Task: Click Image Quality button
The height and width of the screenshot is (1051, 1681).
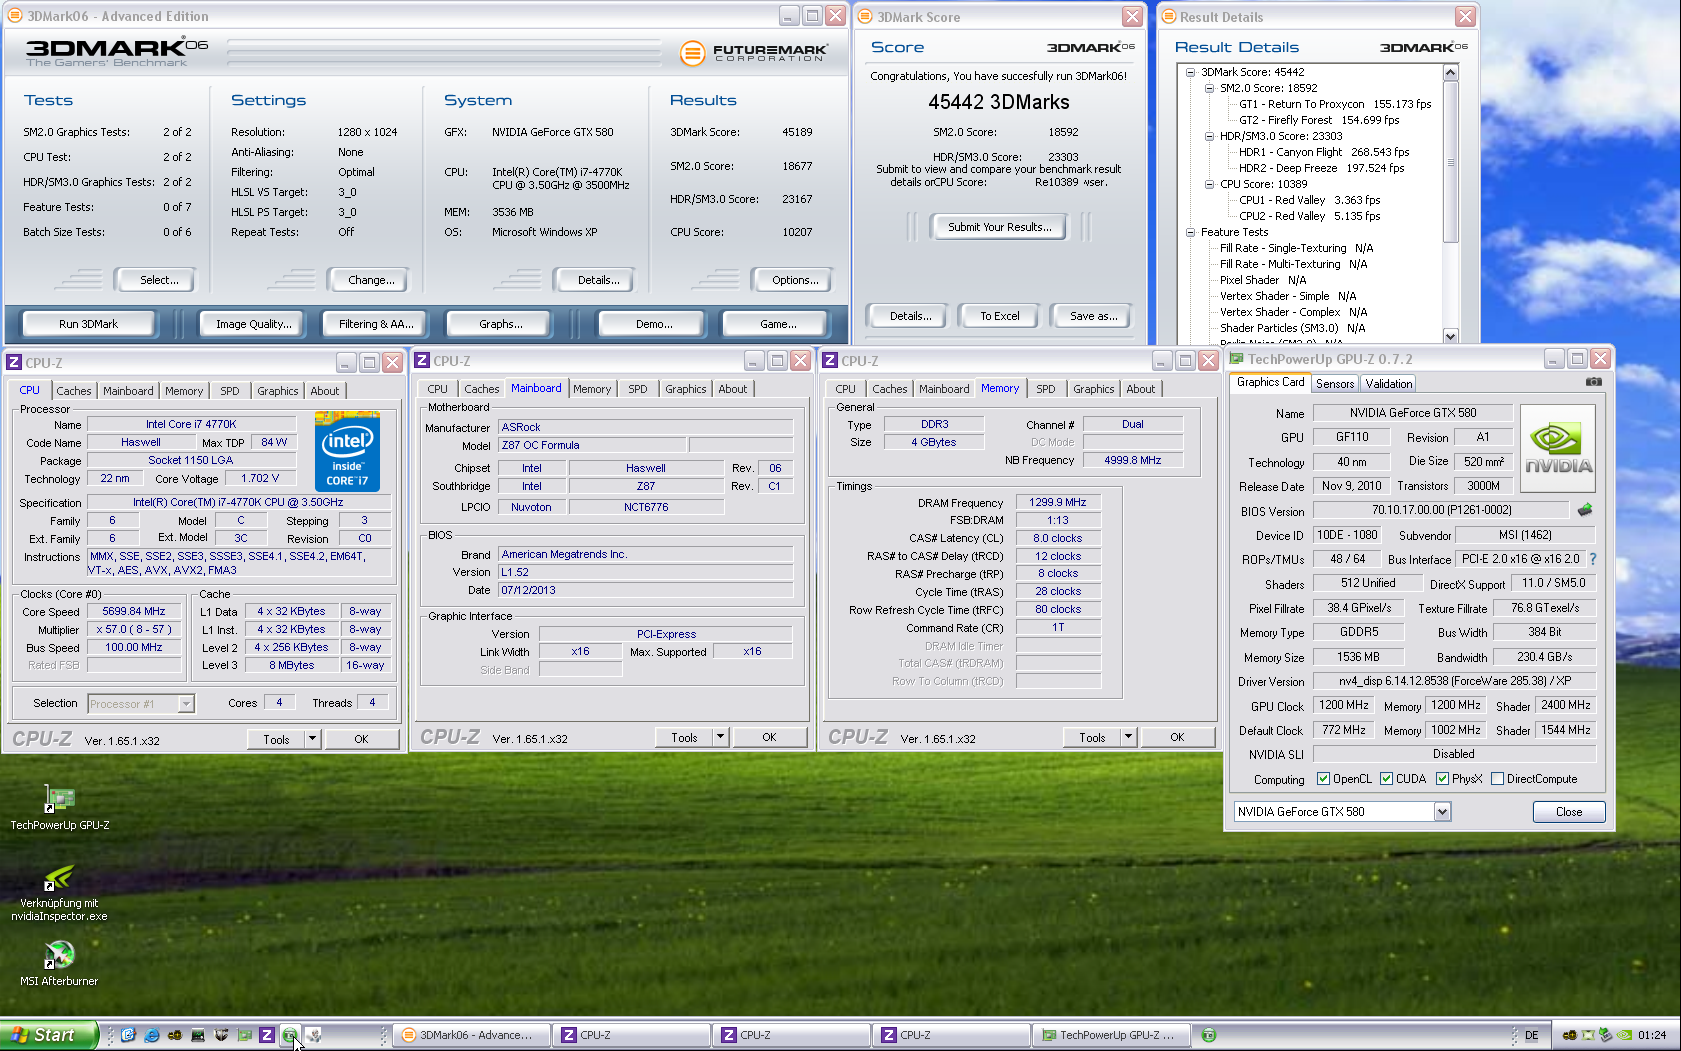Action: [254, 324]
